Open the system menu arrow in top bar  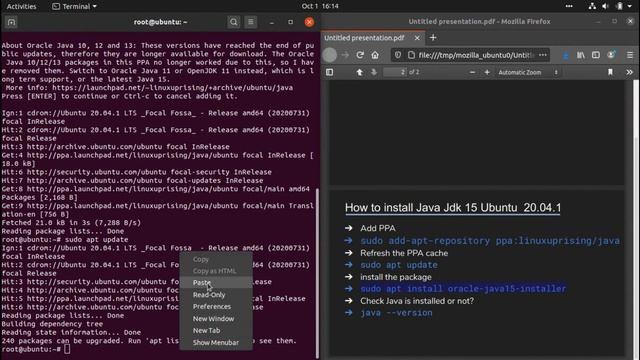[630, 6]
